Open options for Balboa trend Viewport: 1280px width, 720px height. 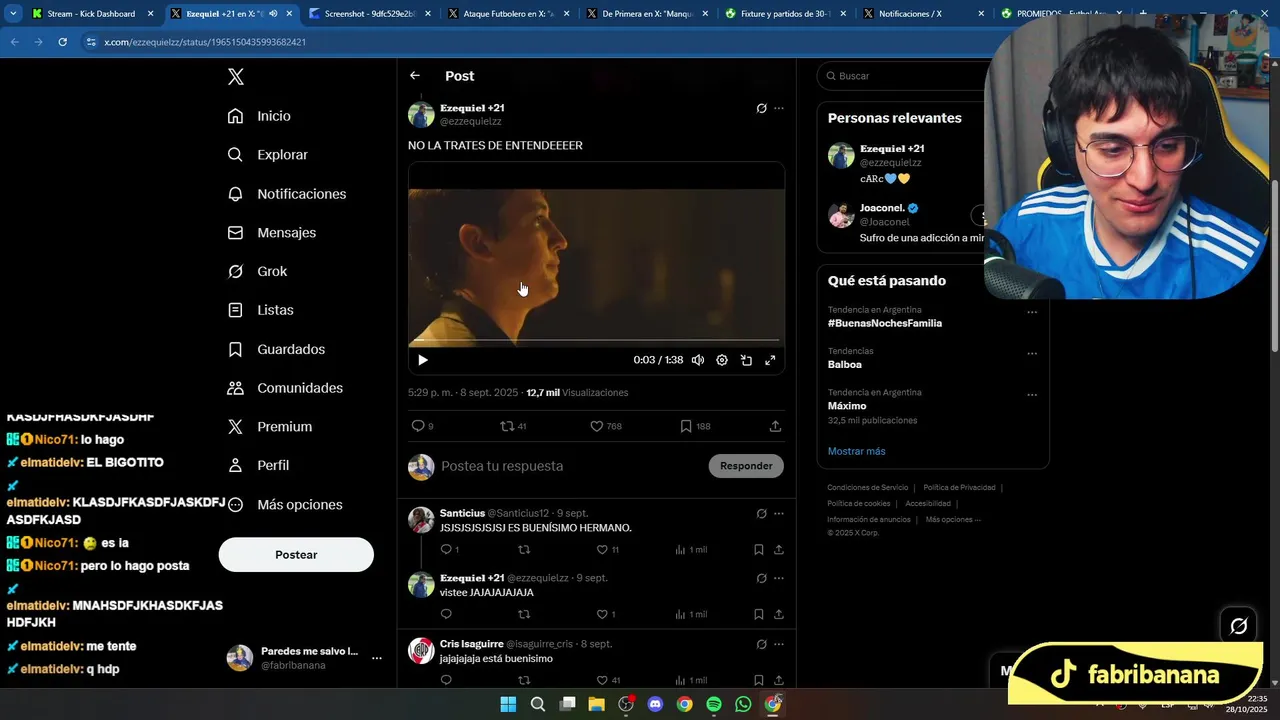click(1032, 353)
